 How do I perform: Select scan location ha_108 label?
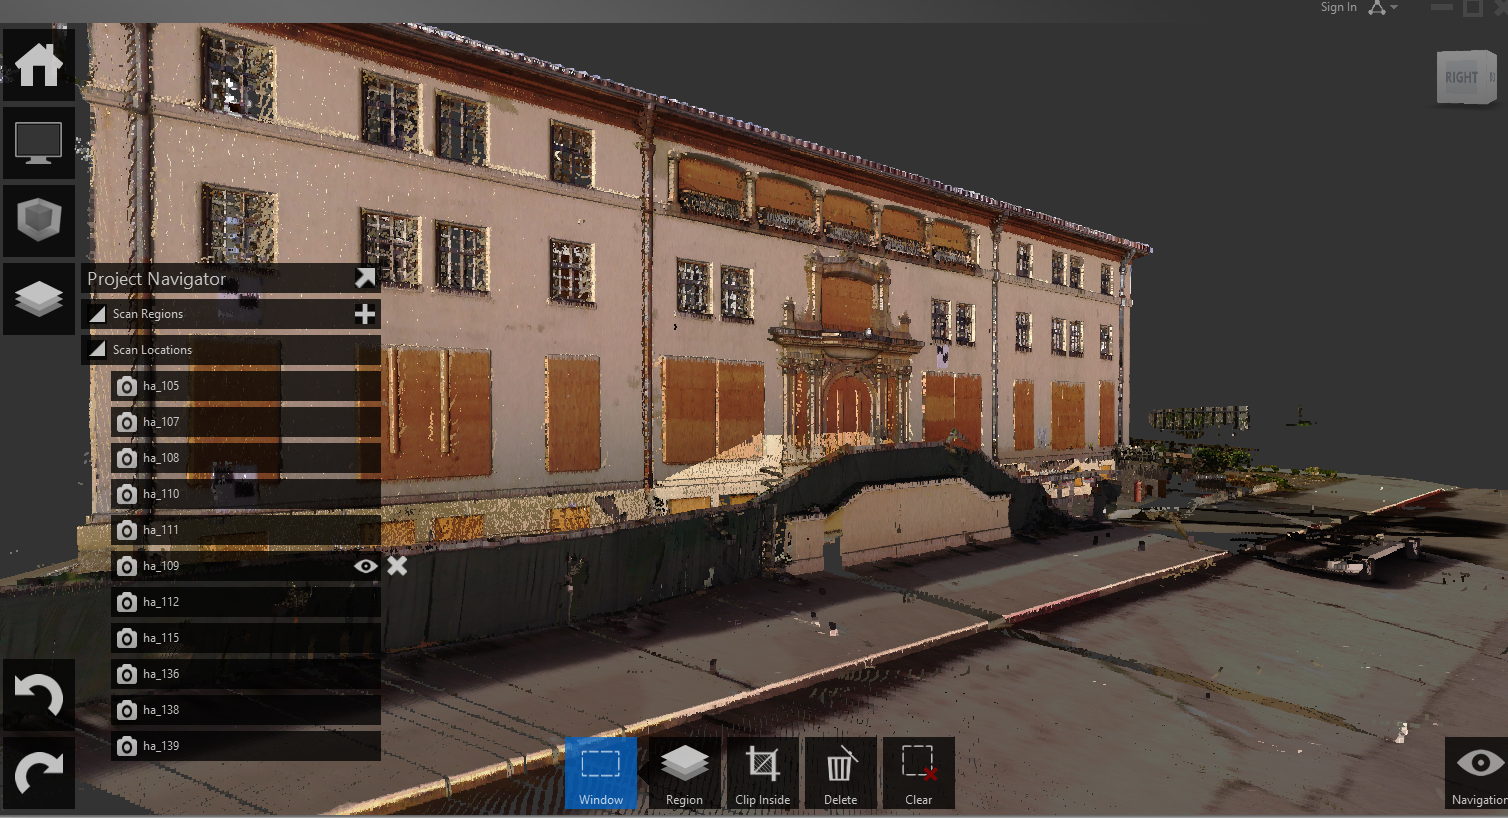[x=161, y=458]
